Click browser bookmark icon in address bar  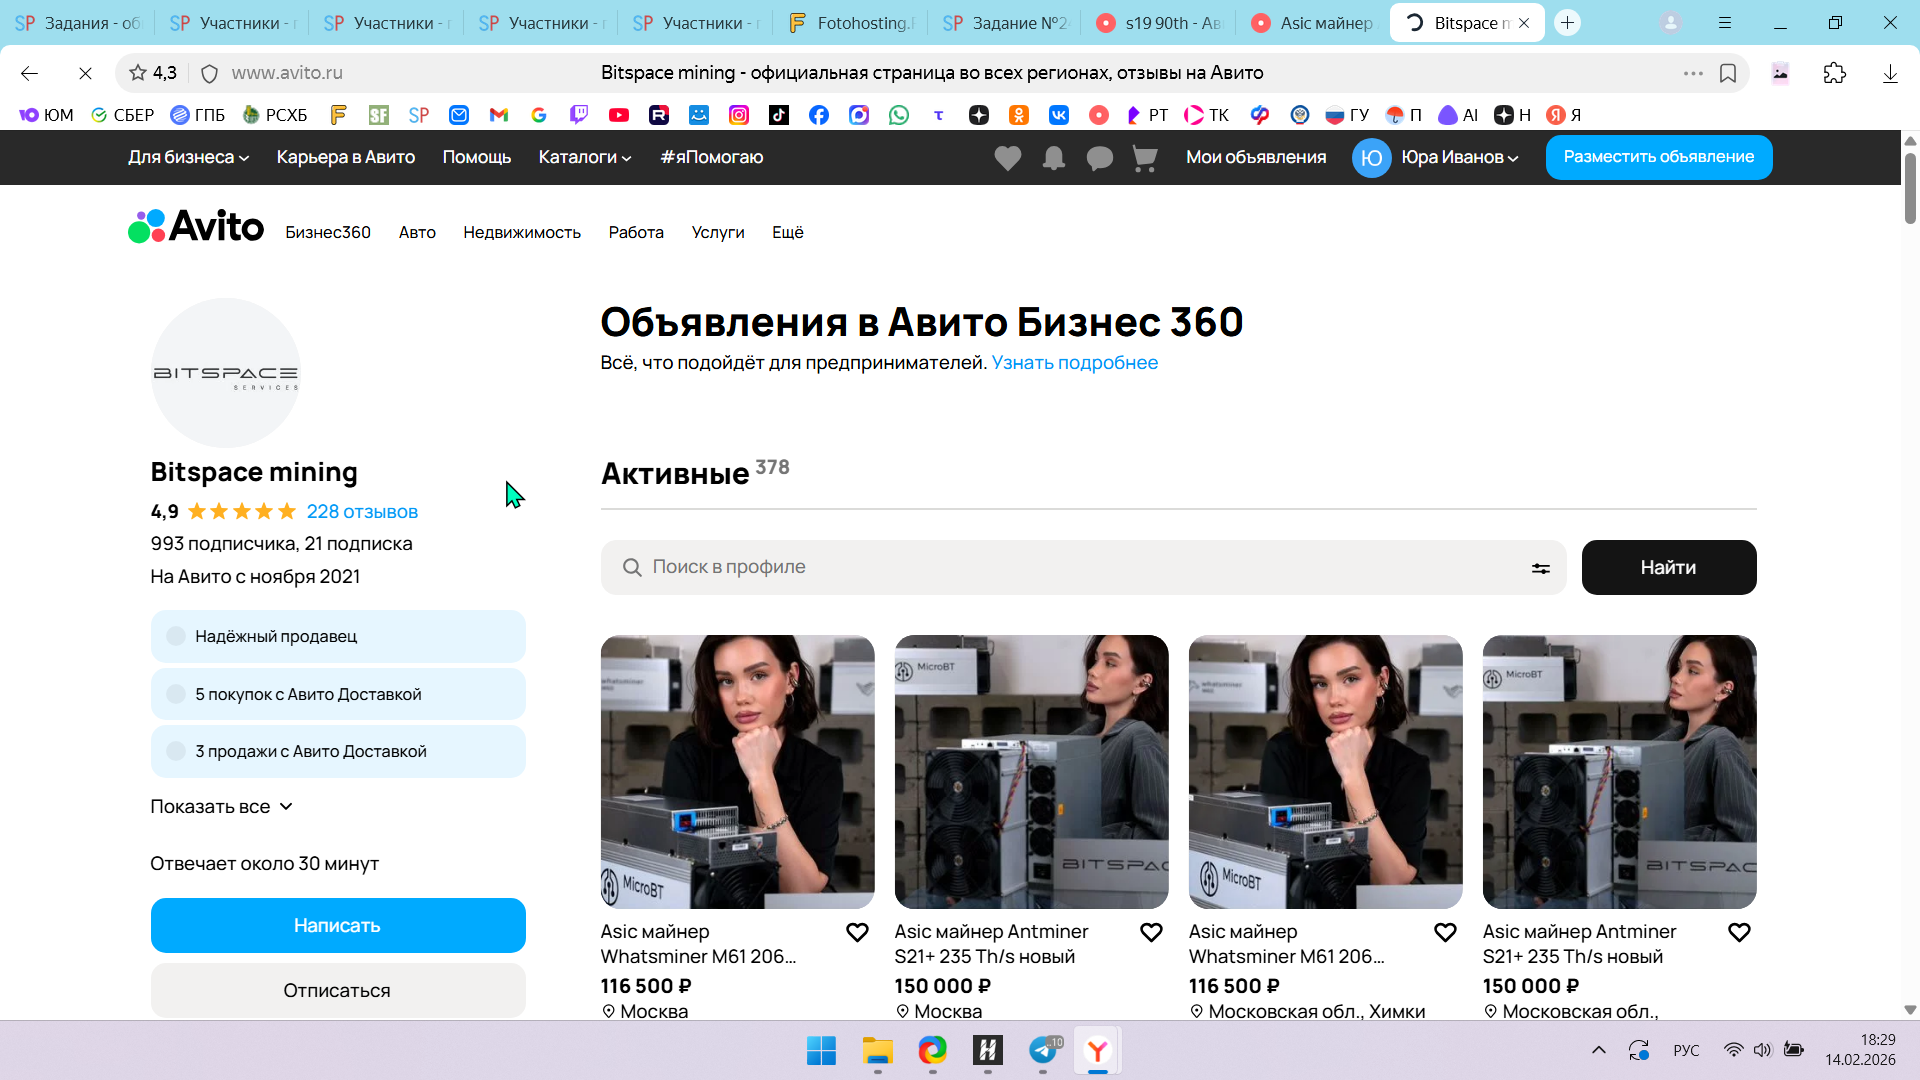coord(1728,73)
